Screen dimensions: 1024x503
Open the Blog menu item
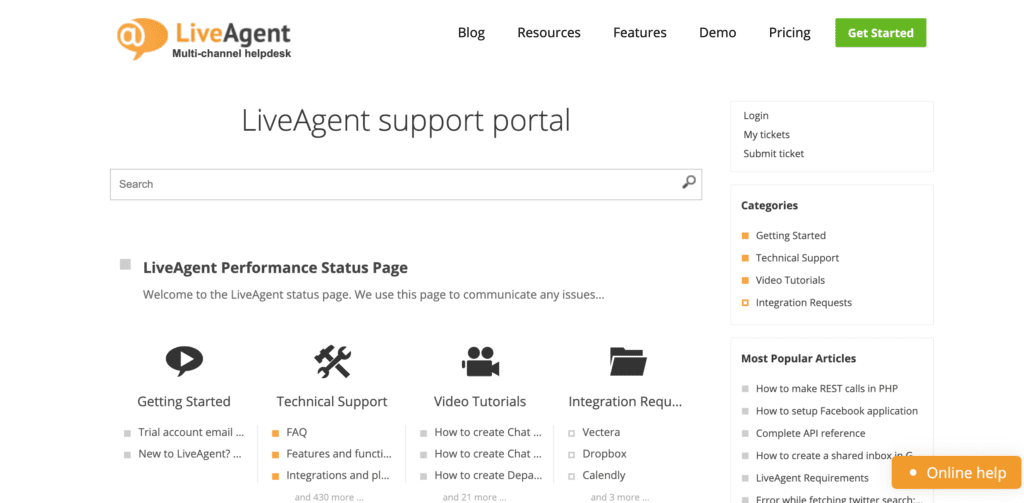(x=472, y=33)
